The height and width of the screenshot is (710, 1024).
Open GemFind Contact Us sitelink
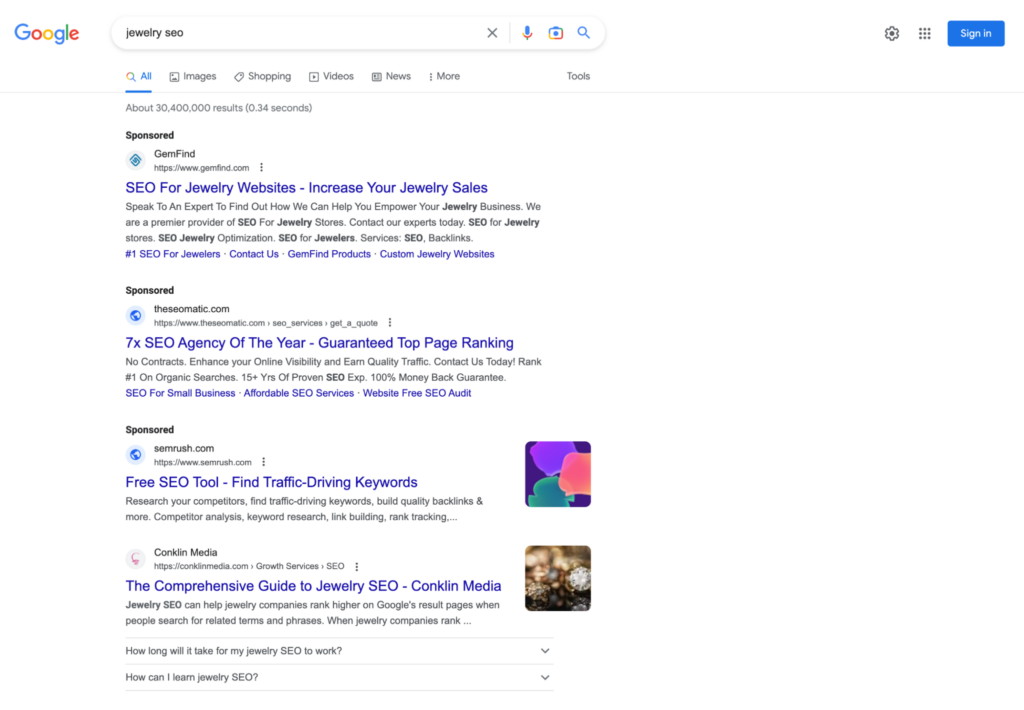pyautogui.click(x=254, y=254)
